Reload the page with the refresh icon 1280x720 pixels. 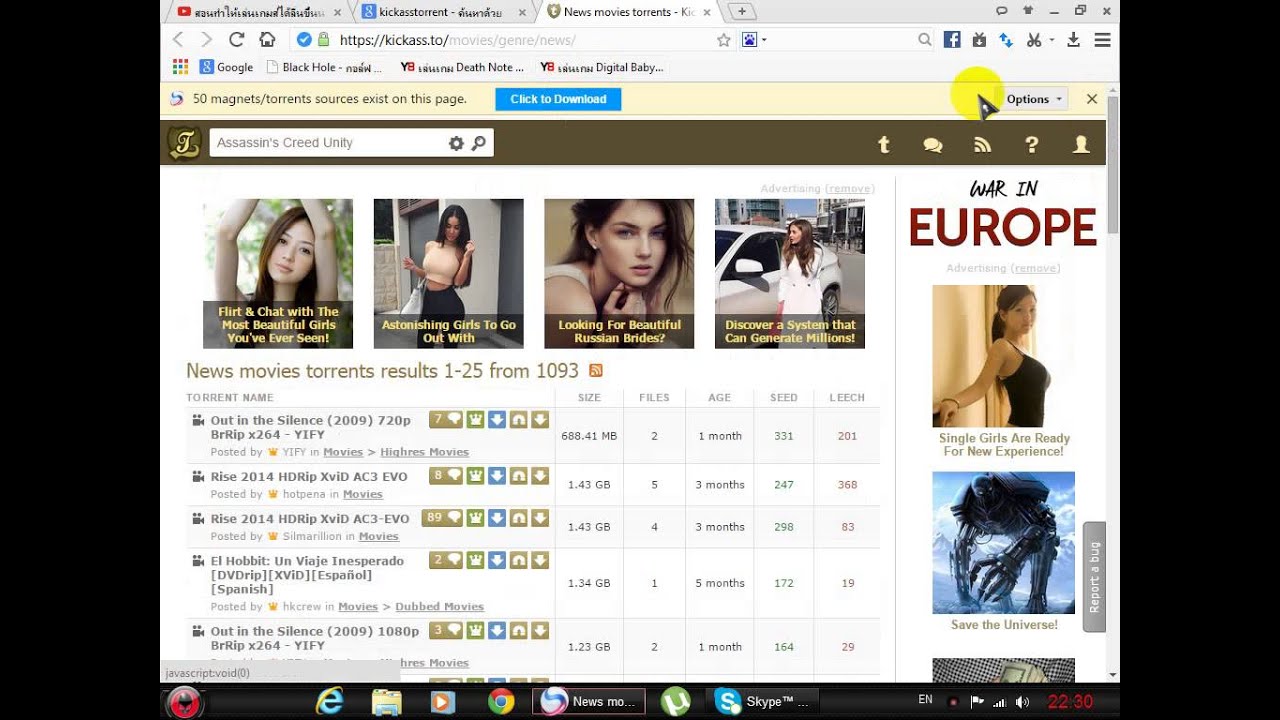(236, 40)
